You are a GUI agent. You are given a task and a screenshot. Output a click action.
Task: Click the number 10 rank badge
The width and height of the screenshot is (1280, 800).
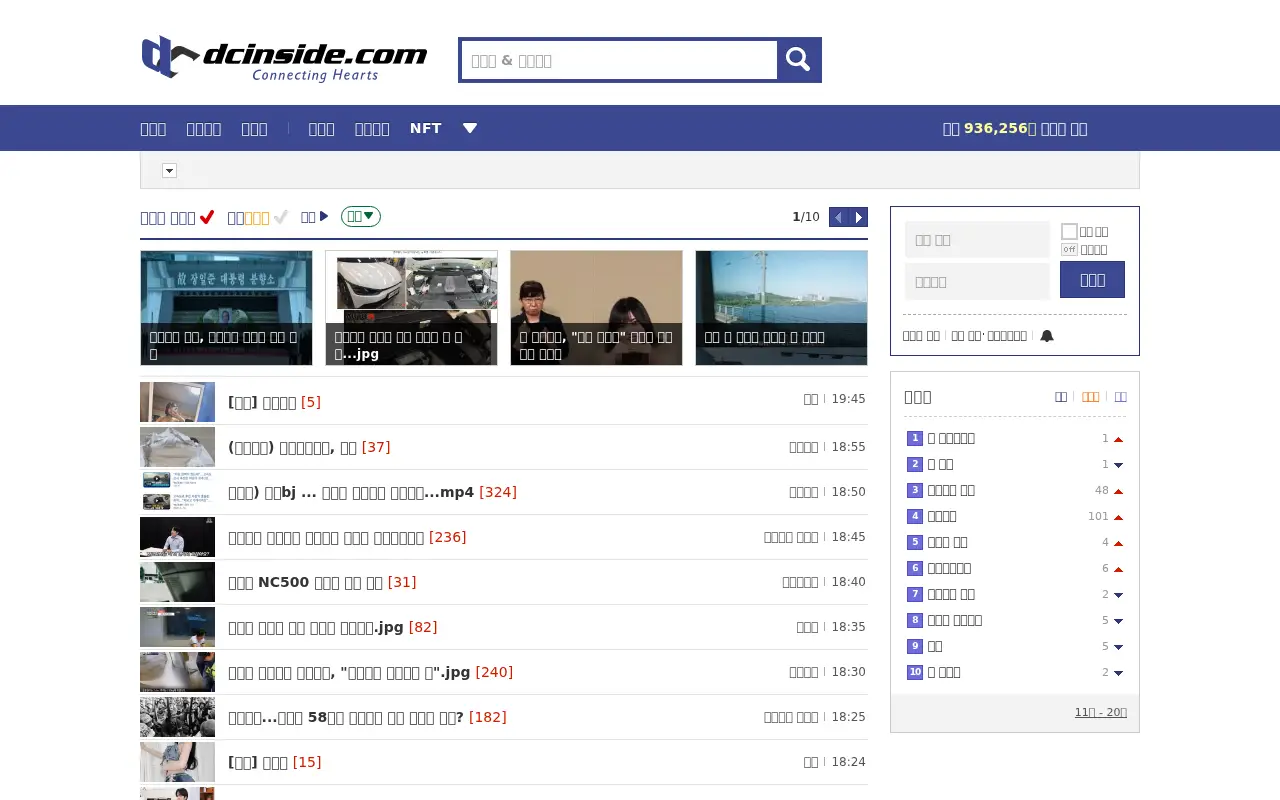pyautogui.click(x=915, y=672)
